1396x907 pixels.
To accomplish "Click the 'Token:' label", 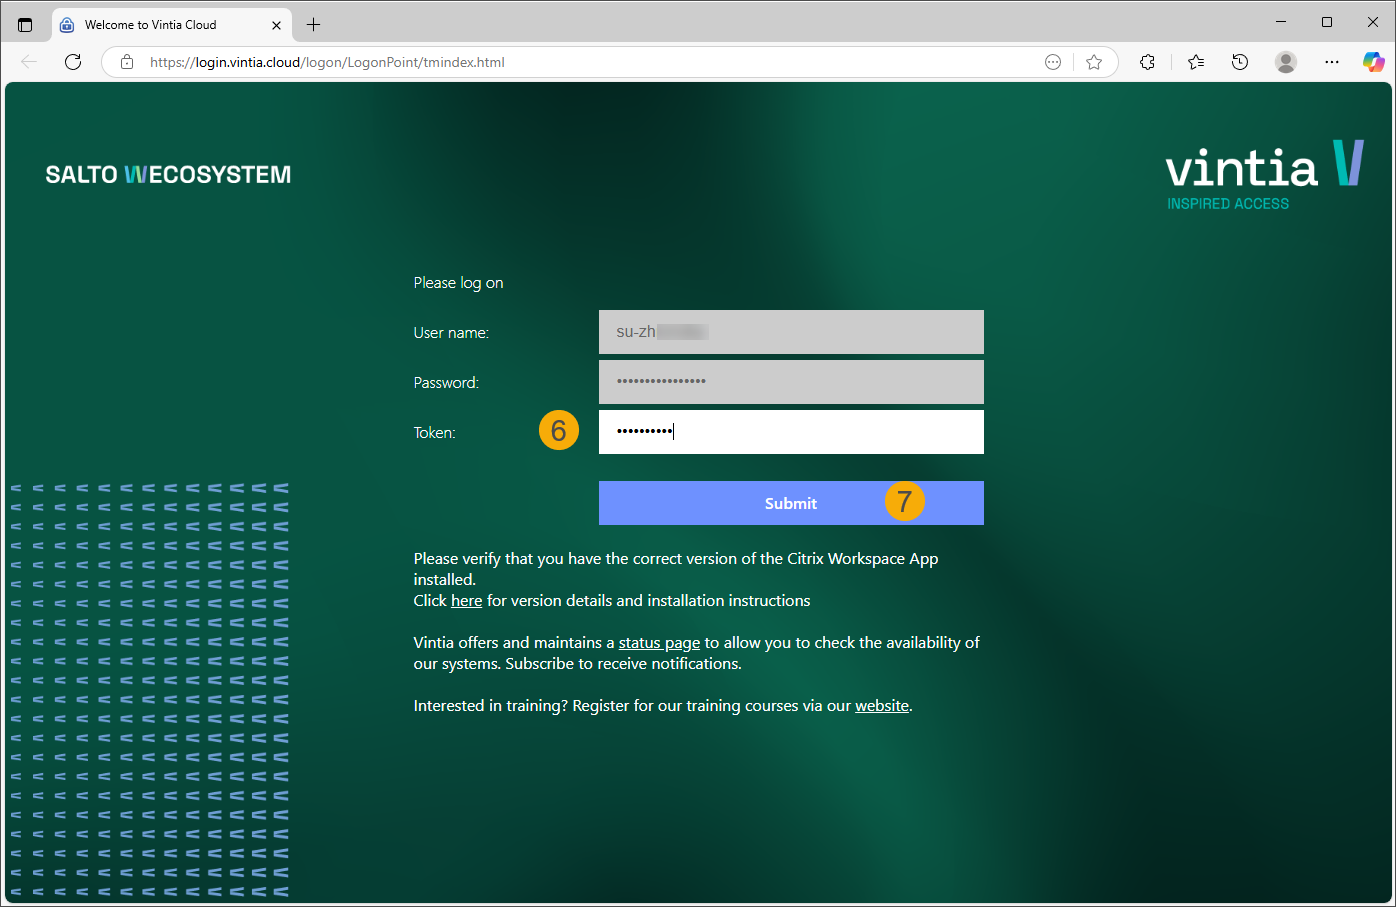I will 434,433.
